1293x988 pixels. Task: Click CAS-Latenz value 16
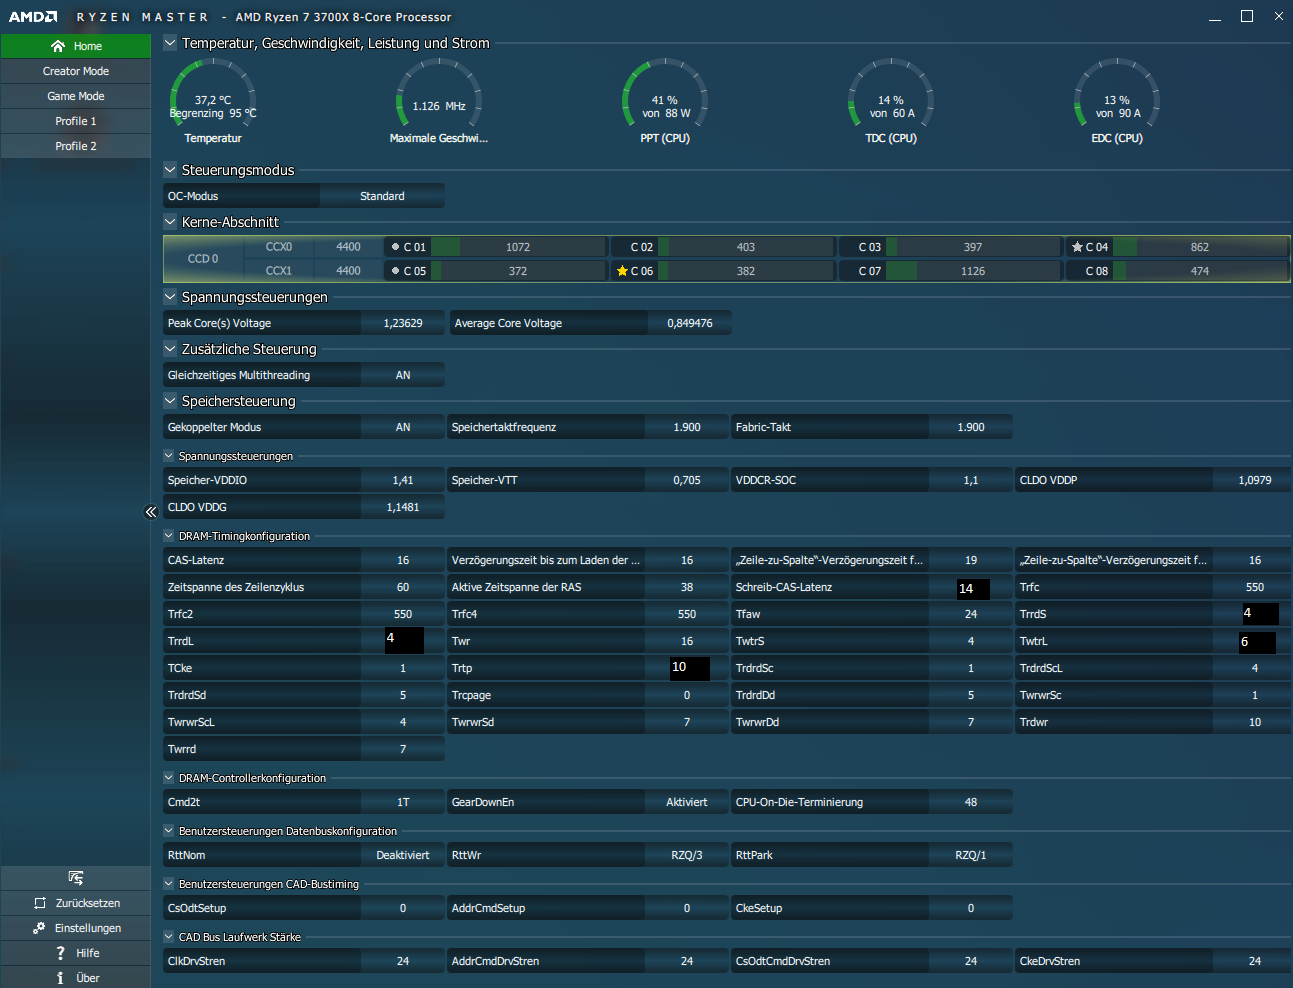pos(403,560)
